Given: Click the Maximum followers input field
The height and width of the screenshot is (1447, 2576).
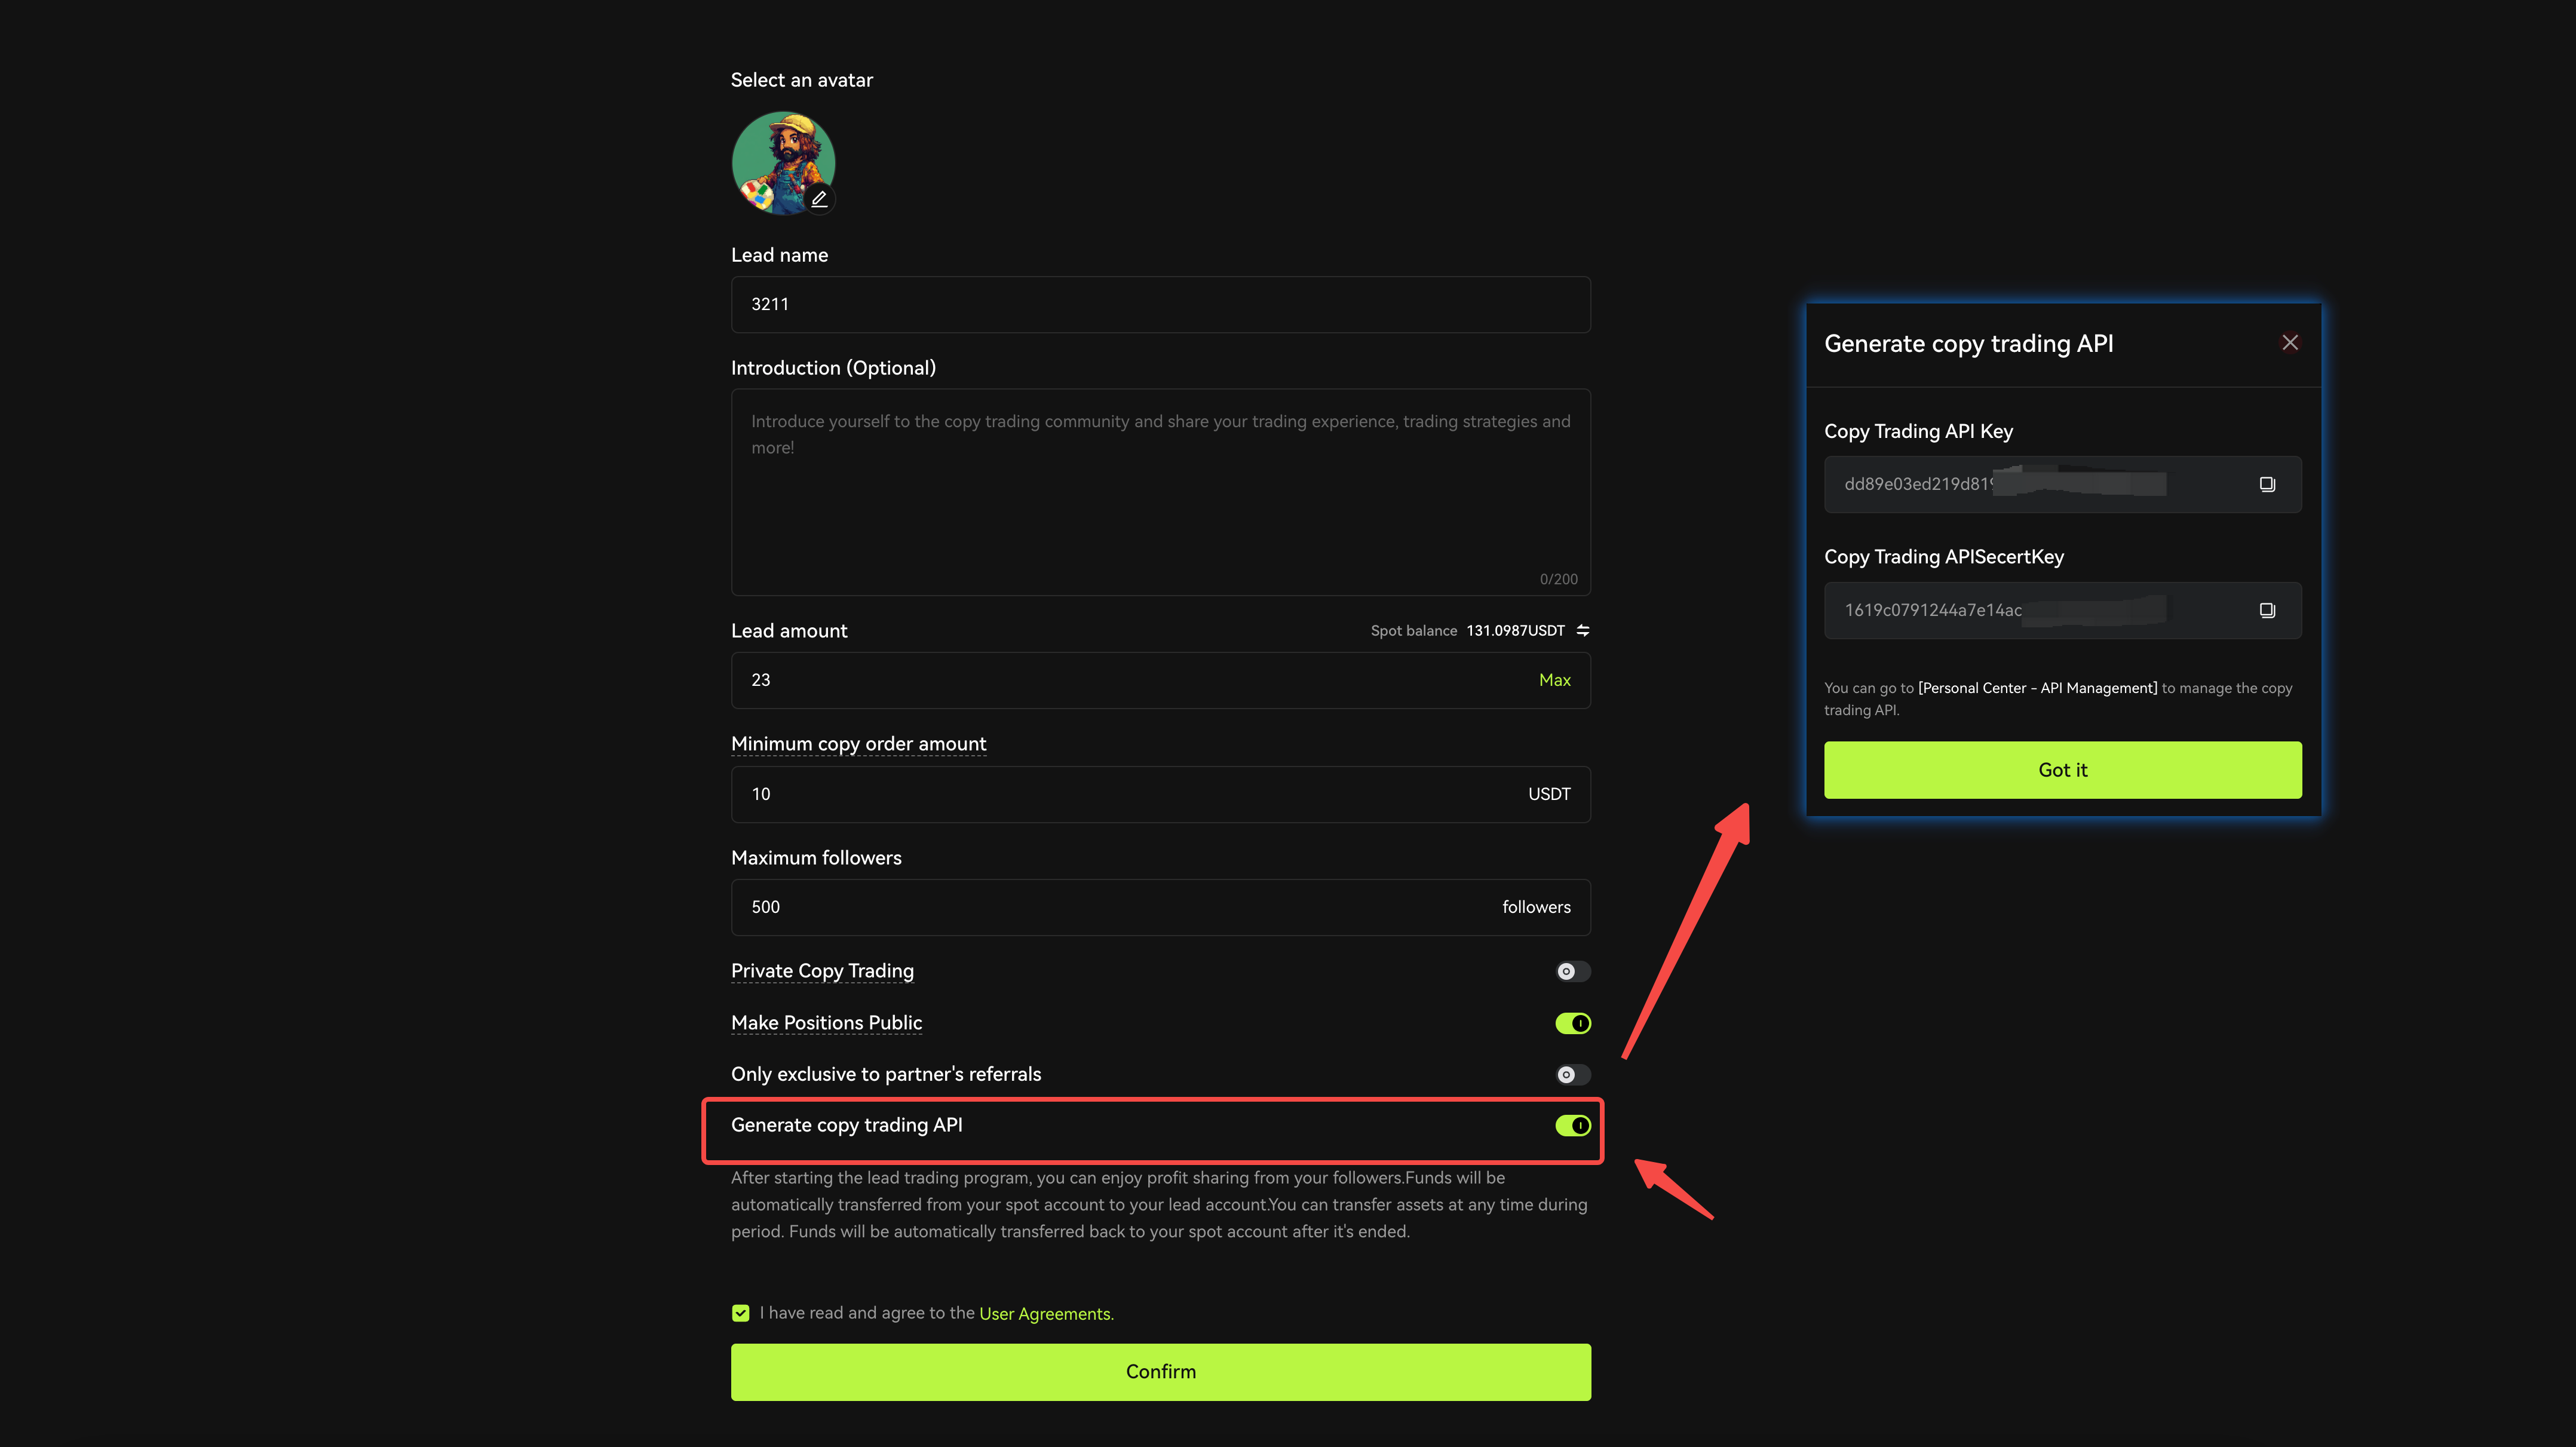Looking at the screenshot, I should coord(1110,907).
